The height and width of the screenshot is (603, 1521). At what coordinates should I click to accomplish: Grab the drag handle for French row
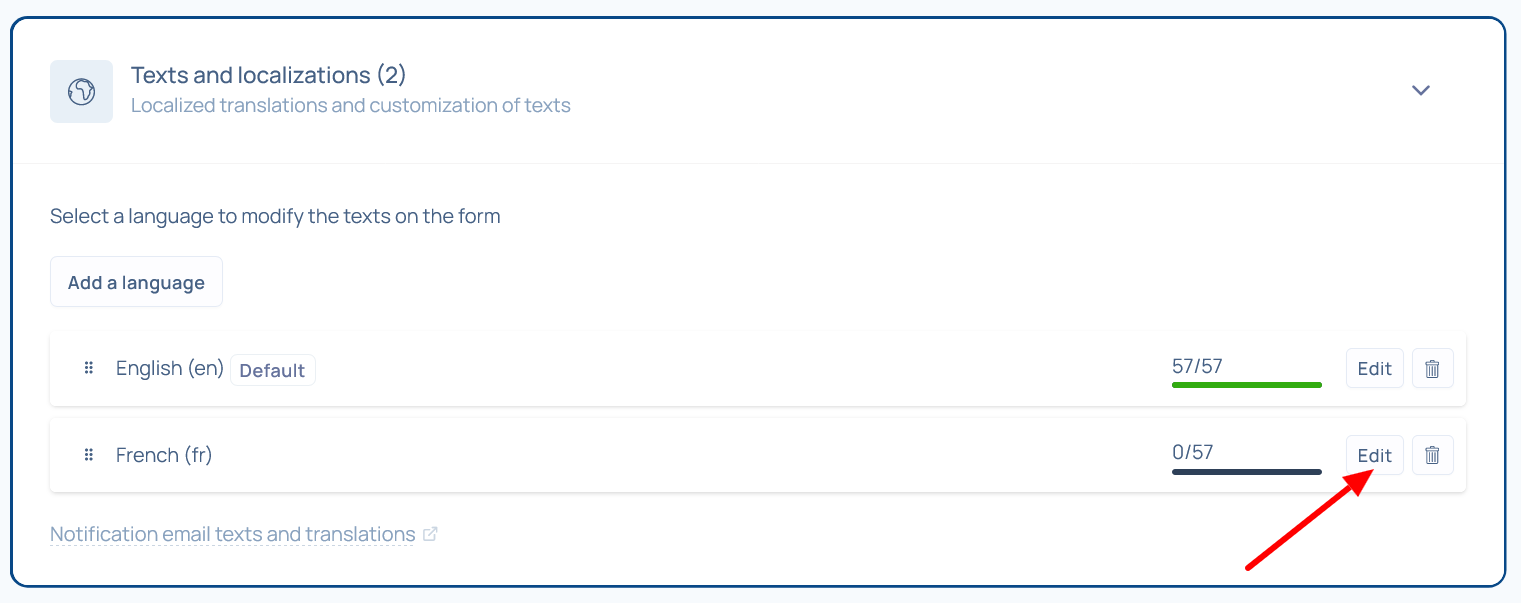88,455
